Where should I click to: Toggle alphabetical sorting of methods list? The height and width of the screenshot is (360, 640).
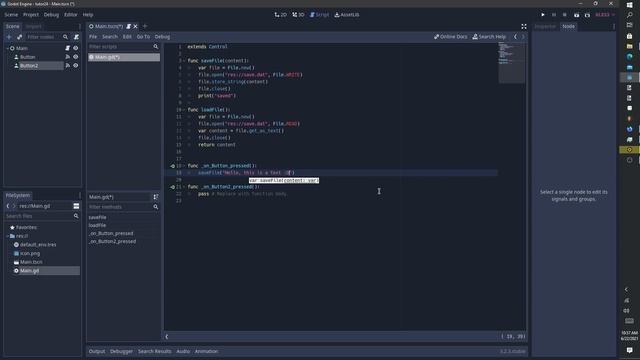[156, 197]
